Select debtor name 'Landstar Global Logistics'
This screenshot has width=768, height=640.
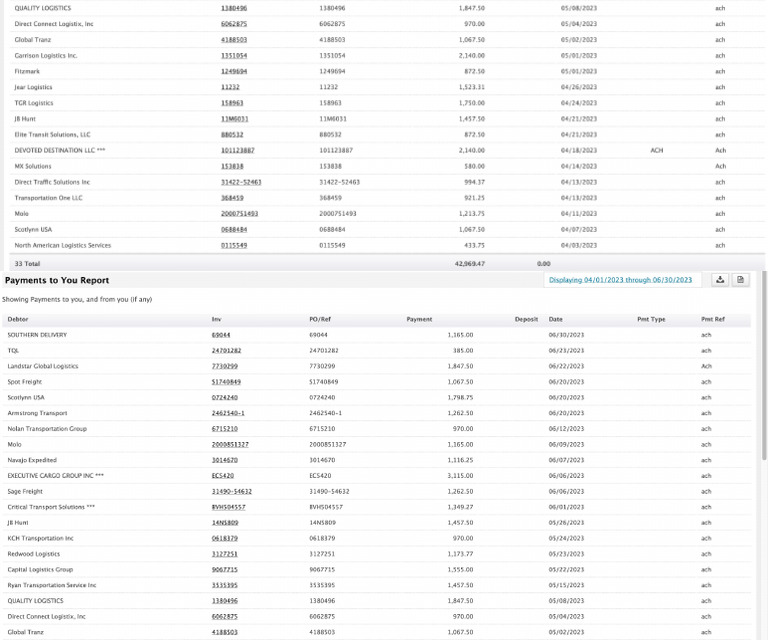[43, 366]
